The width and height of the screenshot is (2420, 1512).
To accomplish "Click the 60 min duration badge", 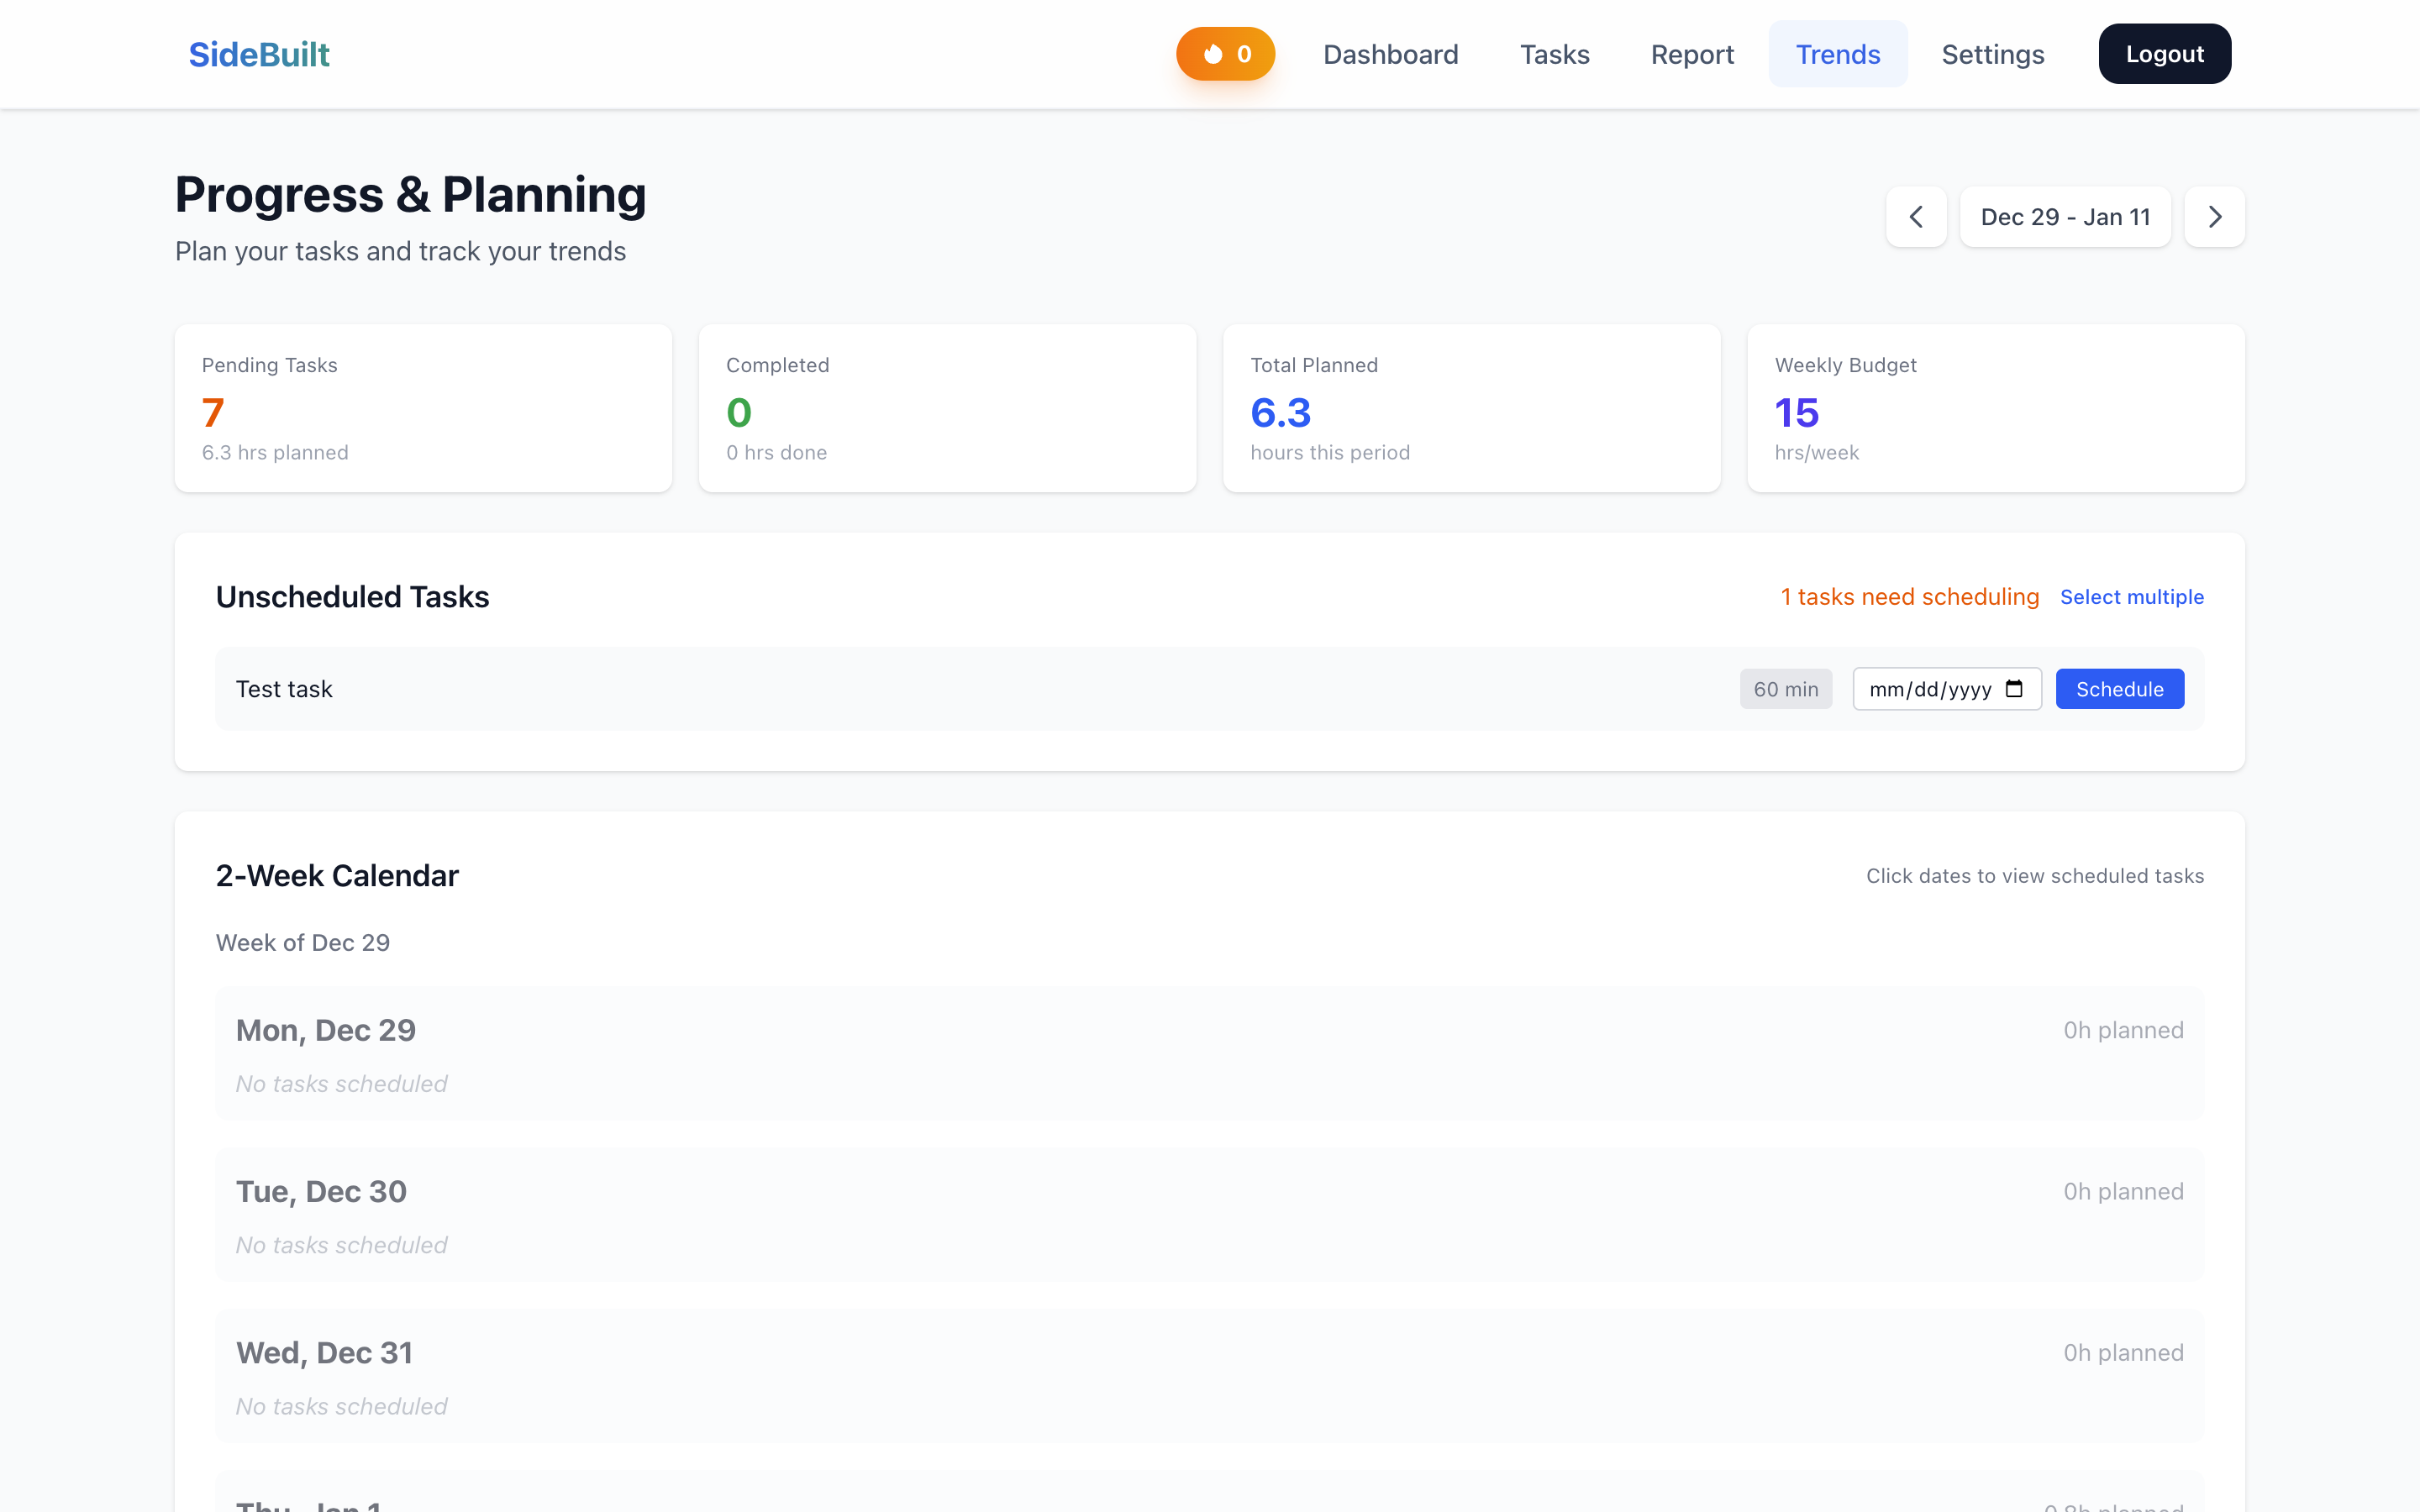I will tap(1786, 688).
